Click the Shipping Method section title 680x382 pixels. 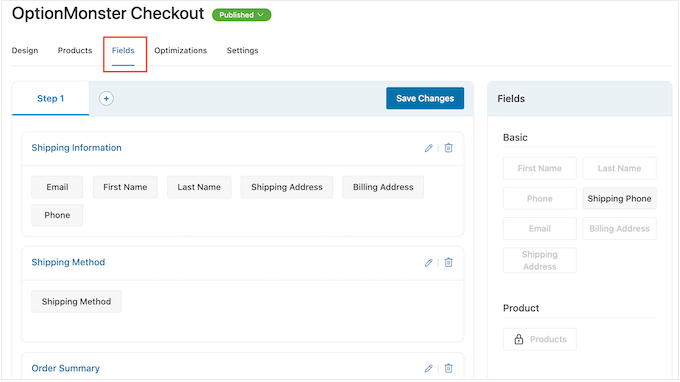(x=68, y=262)
